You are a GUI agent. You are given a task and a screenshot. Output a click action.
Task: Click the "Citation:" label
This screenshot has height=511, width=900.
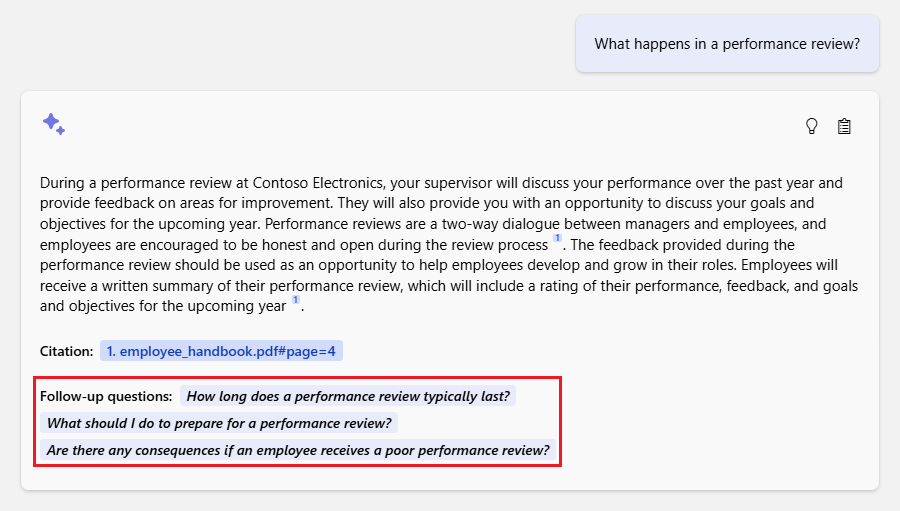[66, 351]
